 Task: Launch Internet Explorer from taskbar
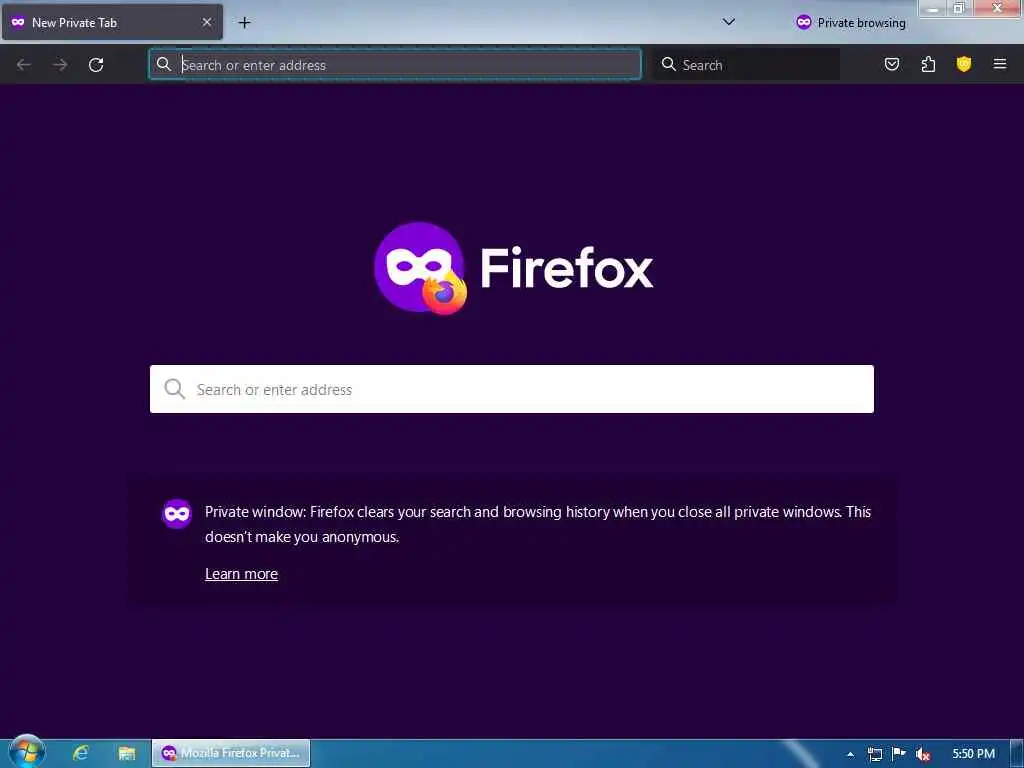click(80, 753)
